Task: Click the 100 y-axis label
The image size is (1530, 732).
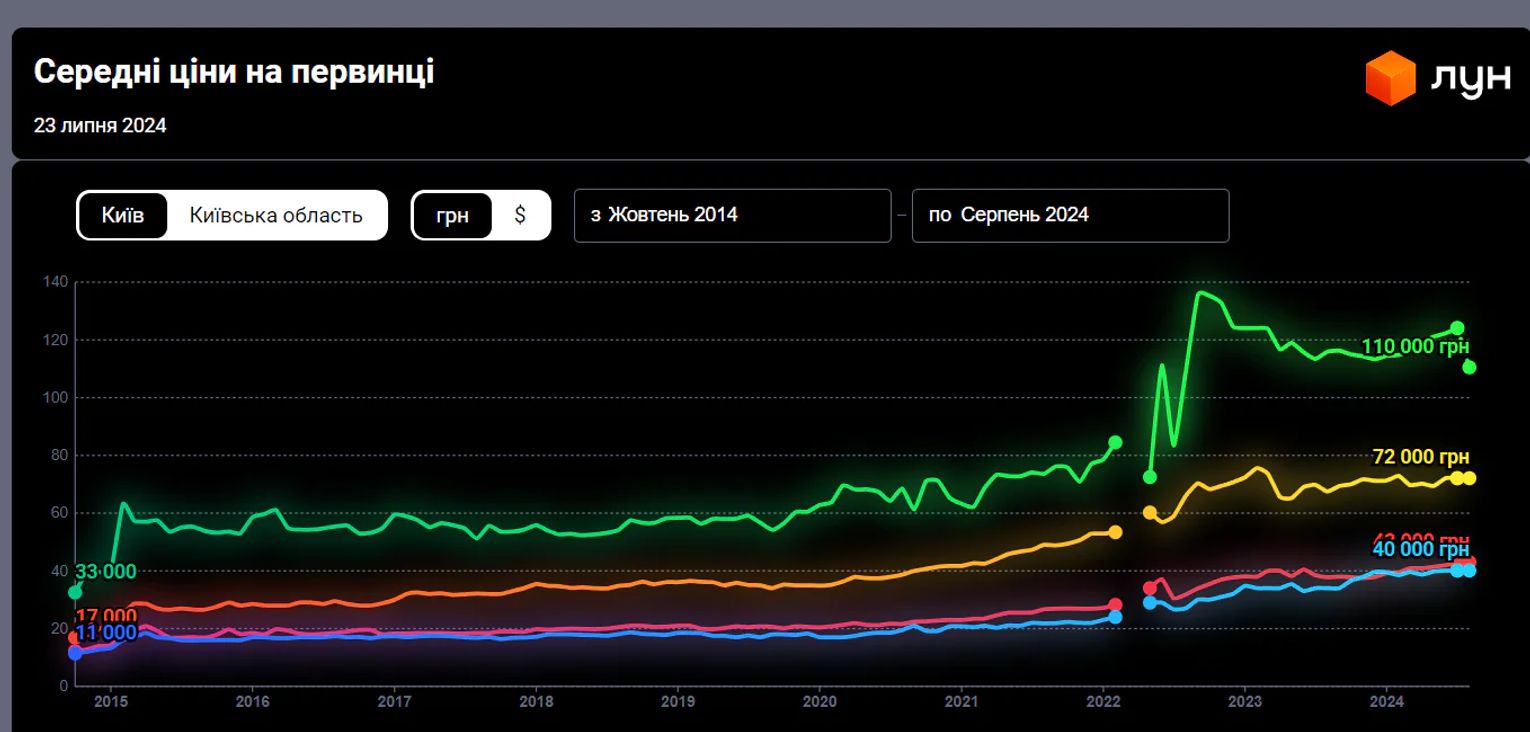Action: pos(56,398)
